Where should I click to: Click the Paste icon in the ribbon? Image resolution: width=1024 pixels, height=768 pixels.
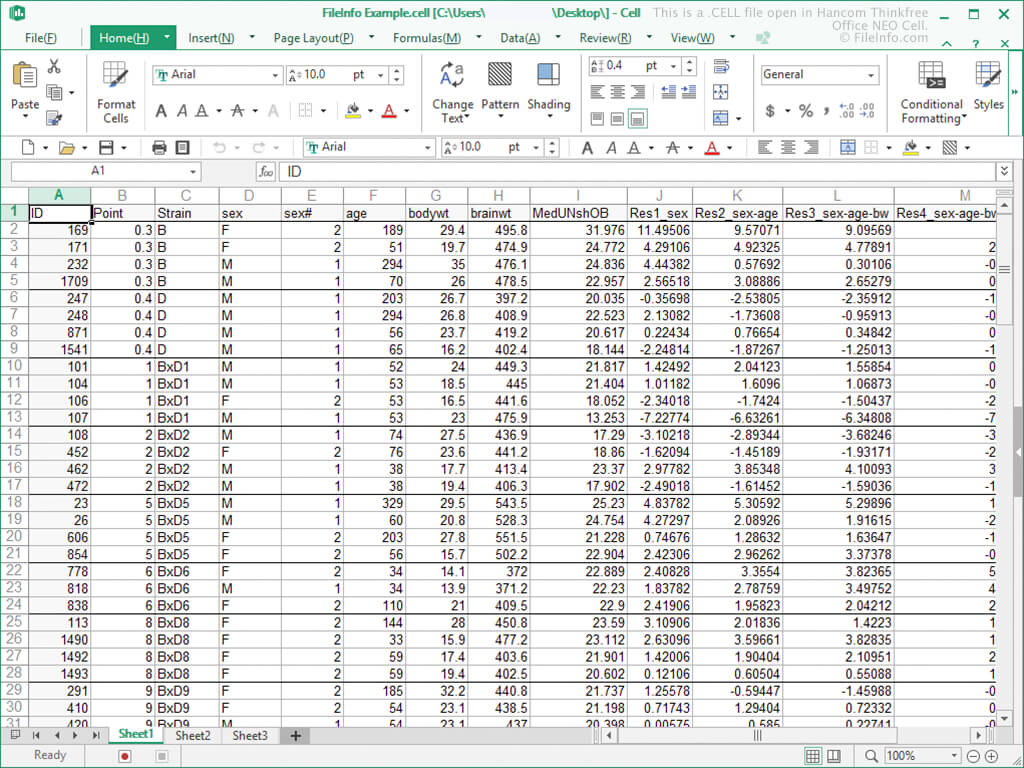[x=25, y=76]
